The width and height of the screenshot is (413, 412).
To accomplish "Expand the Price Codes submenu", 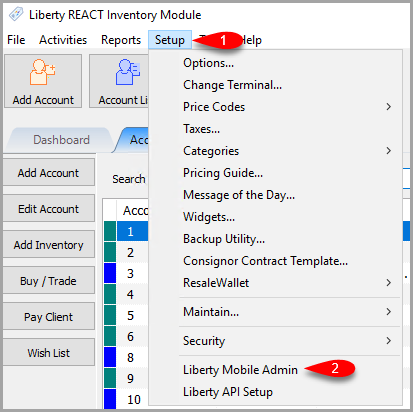I will (275, 107).
